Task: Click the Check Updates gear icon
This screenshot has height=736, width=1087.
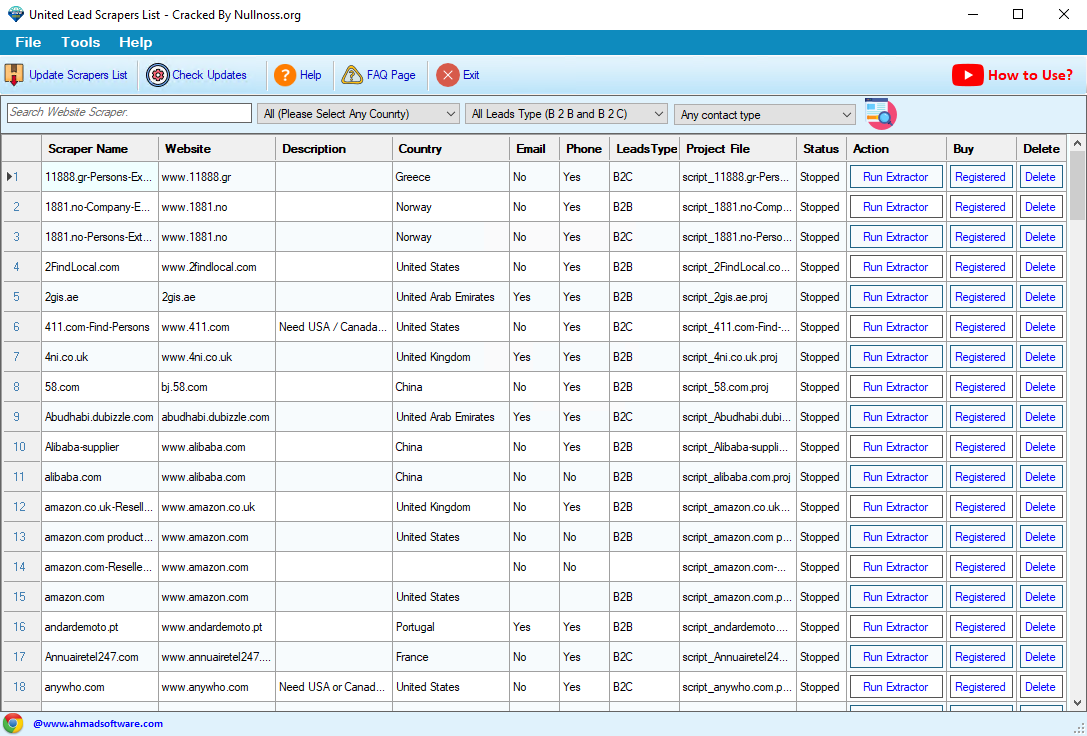Action: click(157, 75)
